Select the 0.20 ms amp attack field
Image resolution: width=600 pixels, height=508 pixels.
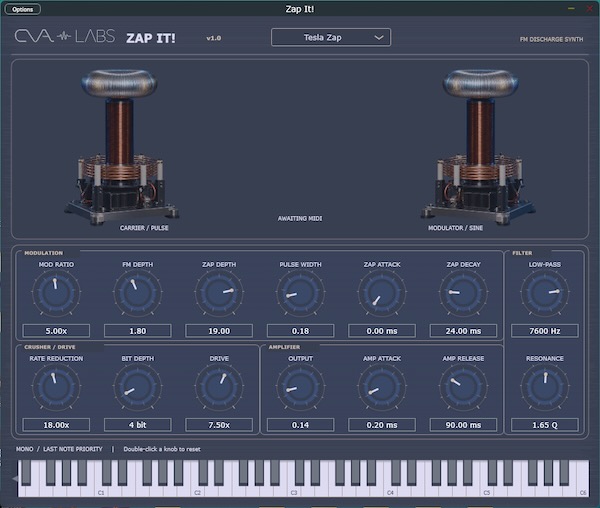[382, 425]
